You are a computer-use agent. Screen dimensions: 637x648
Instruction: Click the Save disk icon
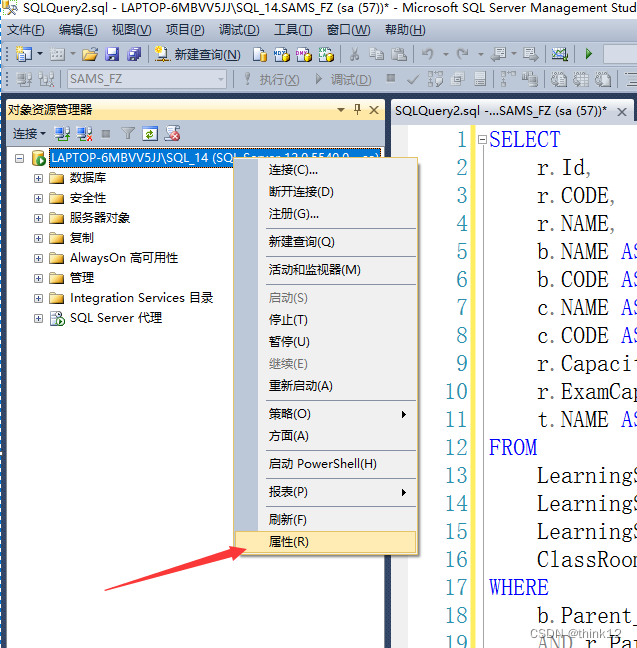coord(112,54)
